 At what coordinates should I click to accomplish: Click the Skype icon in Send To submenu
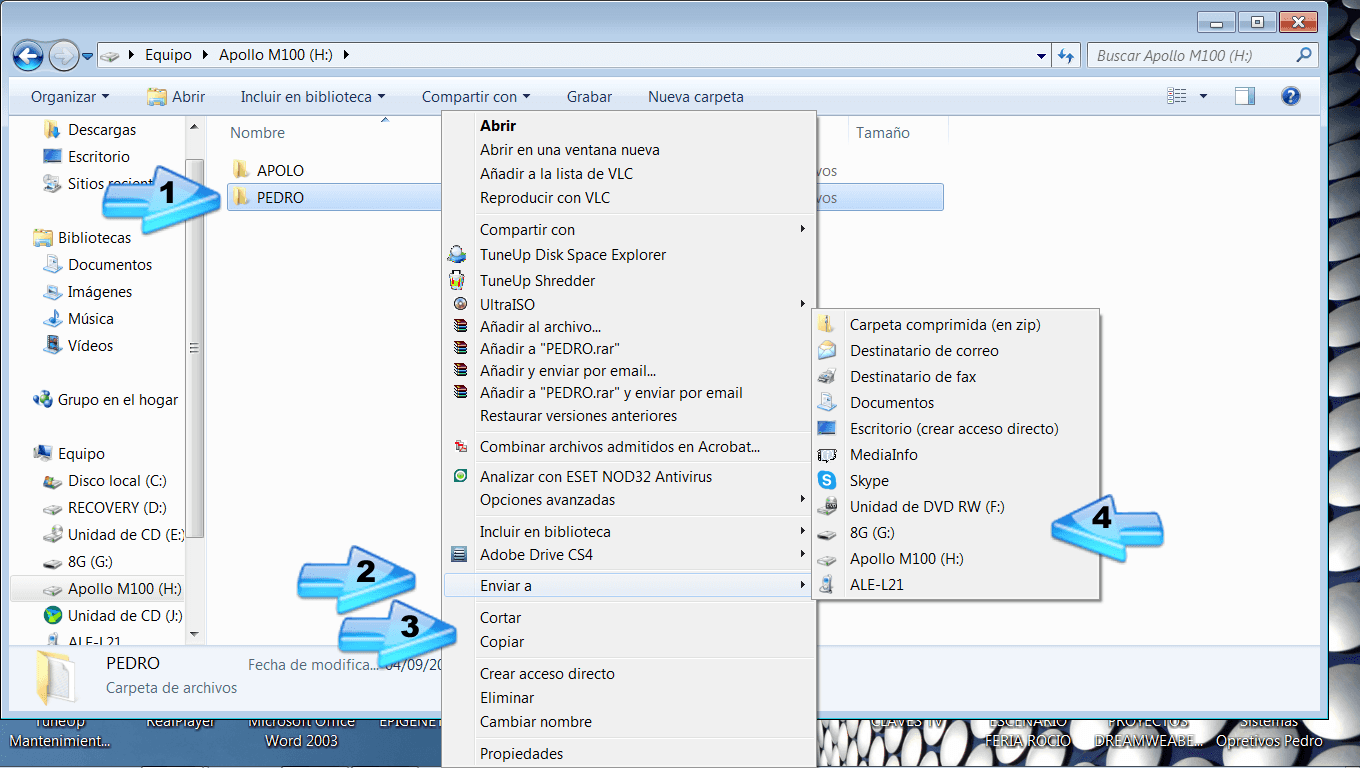(x=827, y=481)
